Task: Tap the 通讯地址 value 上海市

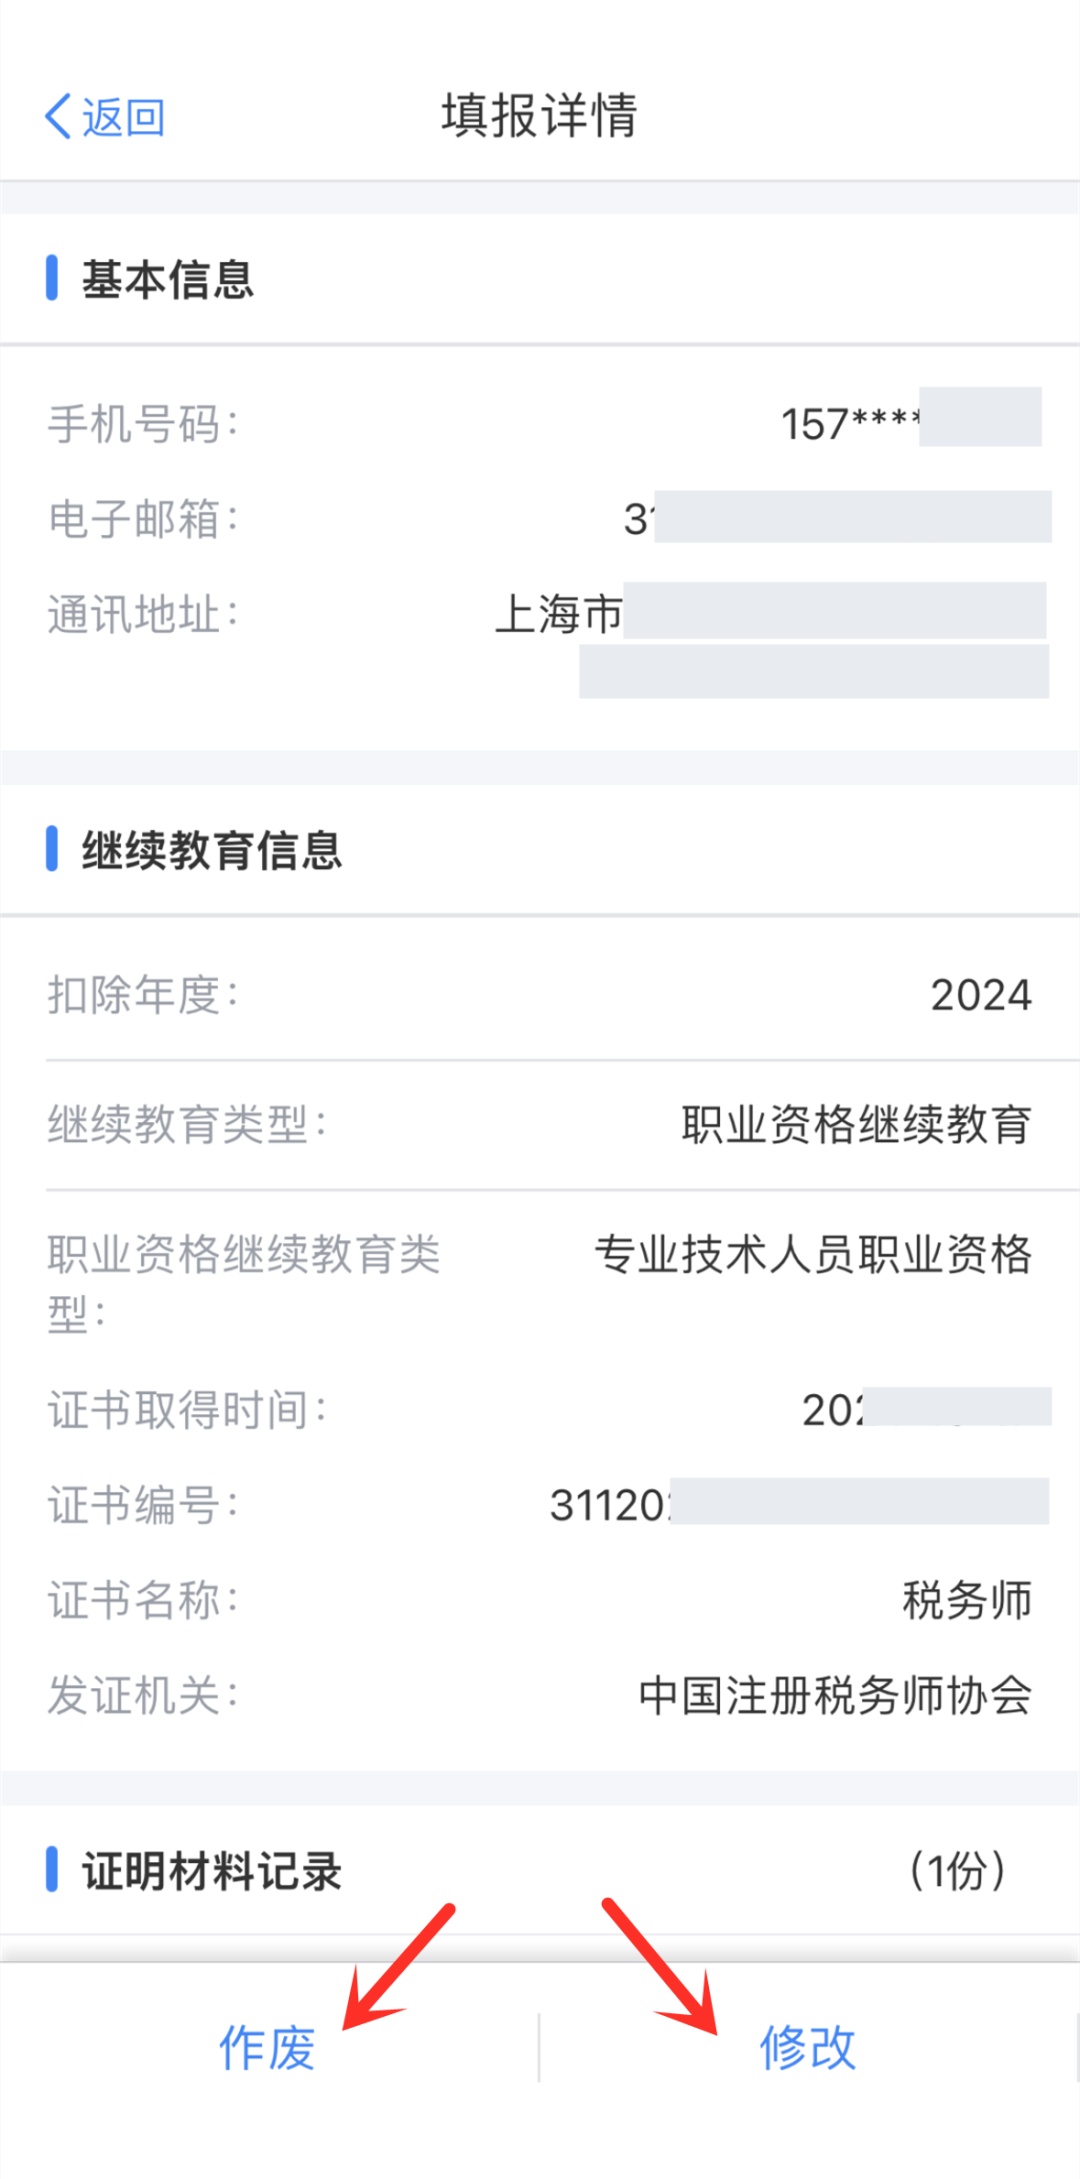Action: pyautogui.click(x=558, y=614)
